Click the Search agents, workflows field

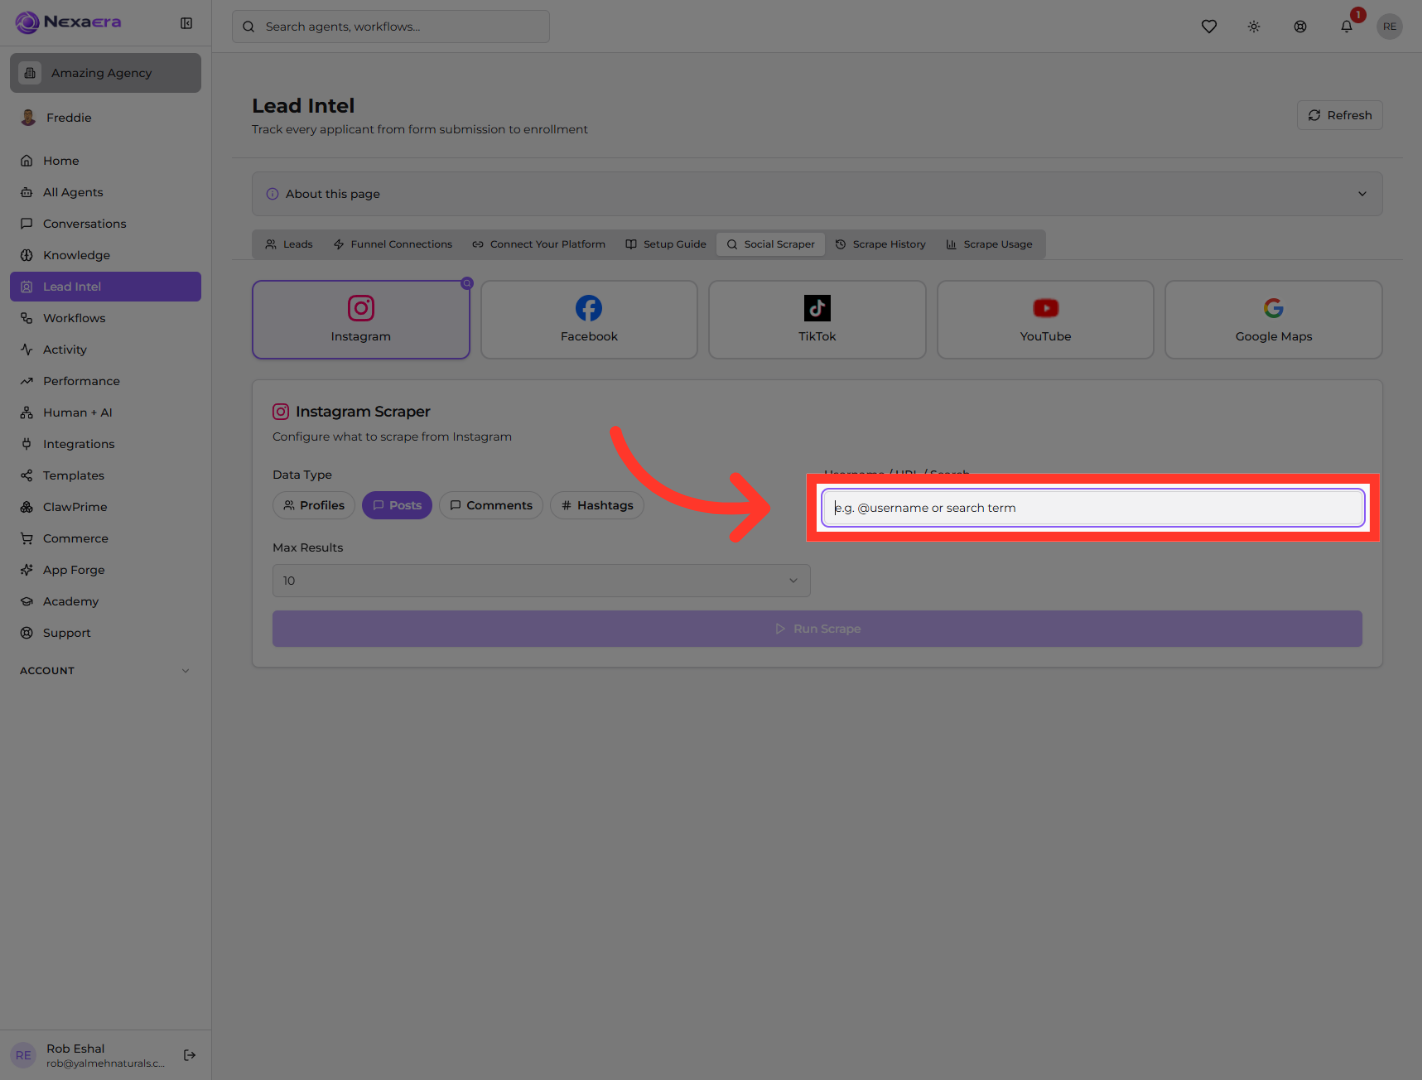tap(391, 27)
